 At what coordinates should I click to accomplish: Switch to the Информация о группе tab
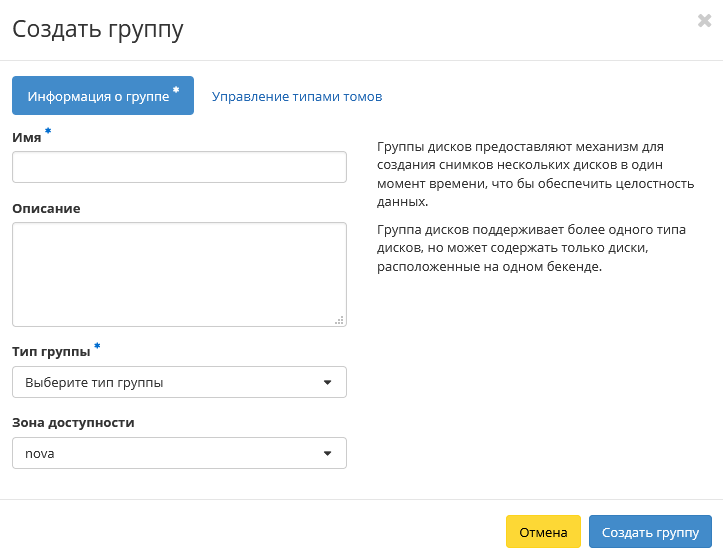(102, 96)
